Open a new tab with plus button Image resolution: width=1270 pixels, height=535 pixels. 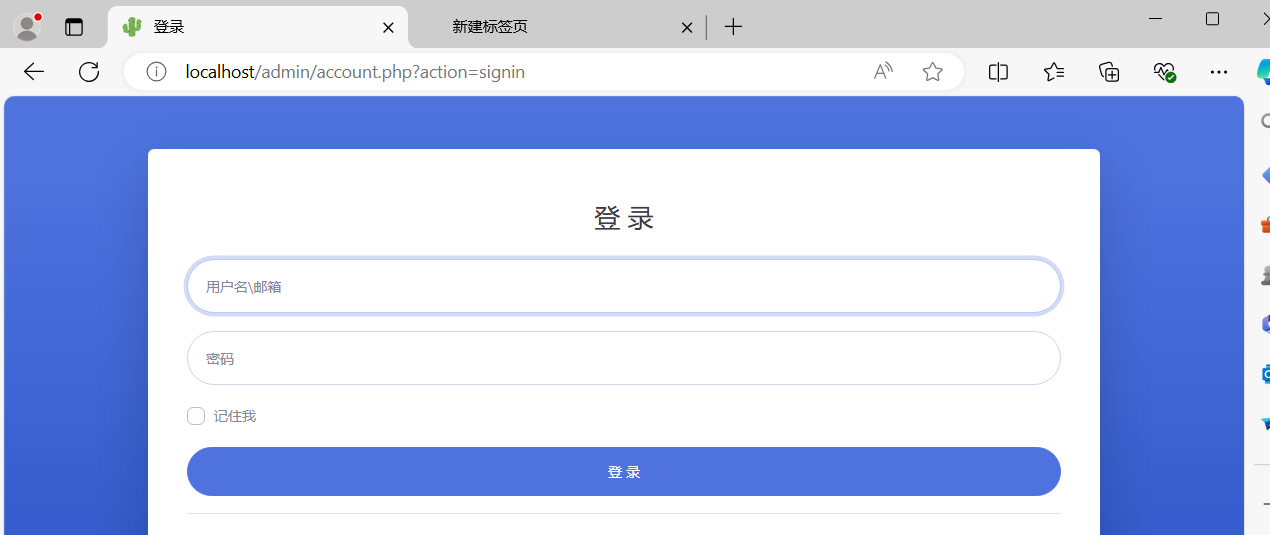733,27
